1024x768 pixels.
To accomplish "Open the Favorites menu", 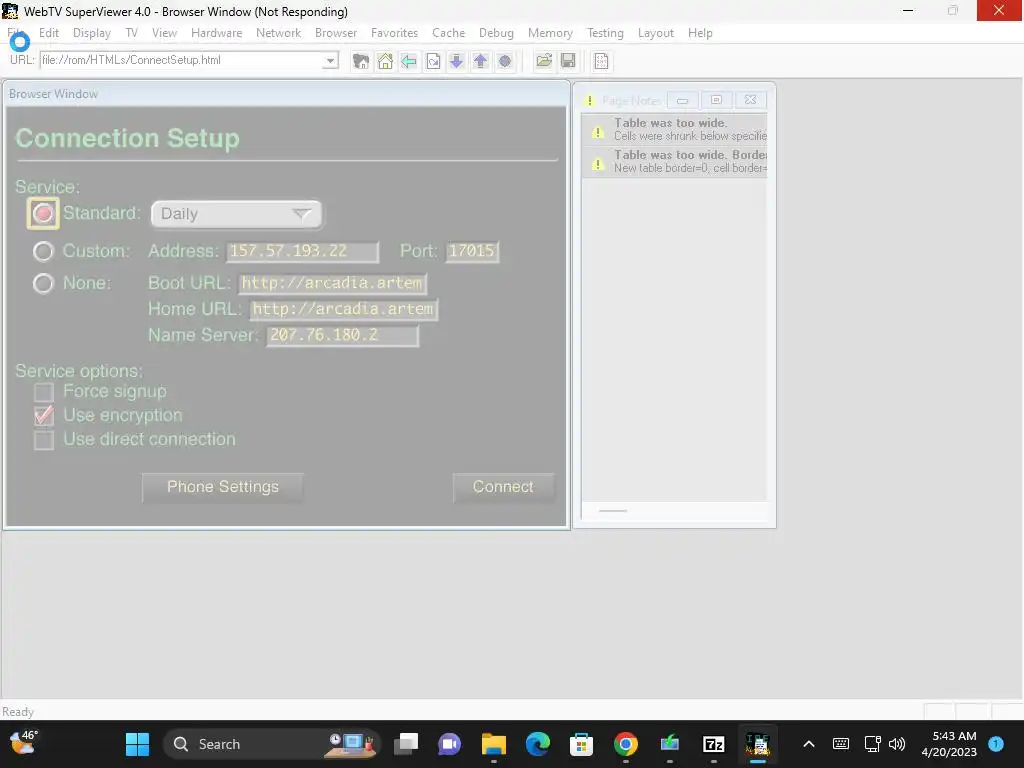I will pos(394,33).
